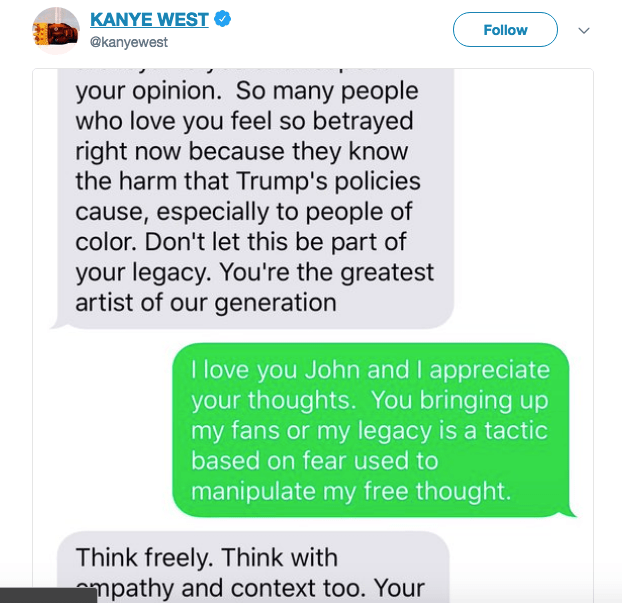Click 'who love you feel so betrayed'

(244, 121)
